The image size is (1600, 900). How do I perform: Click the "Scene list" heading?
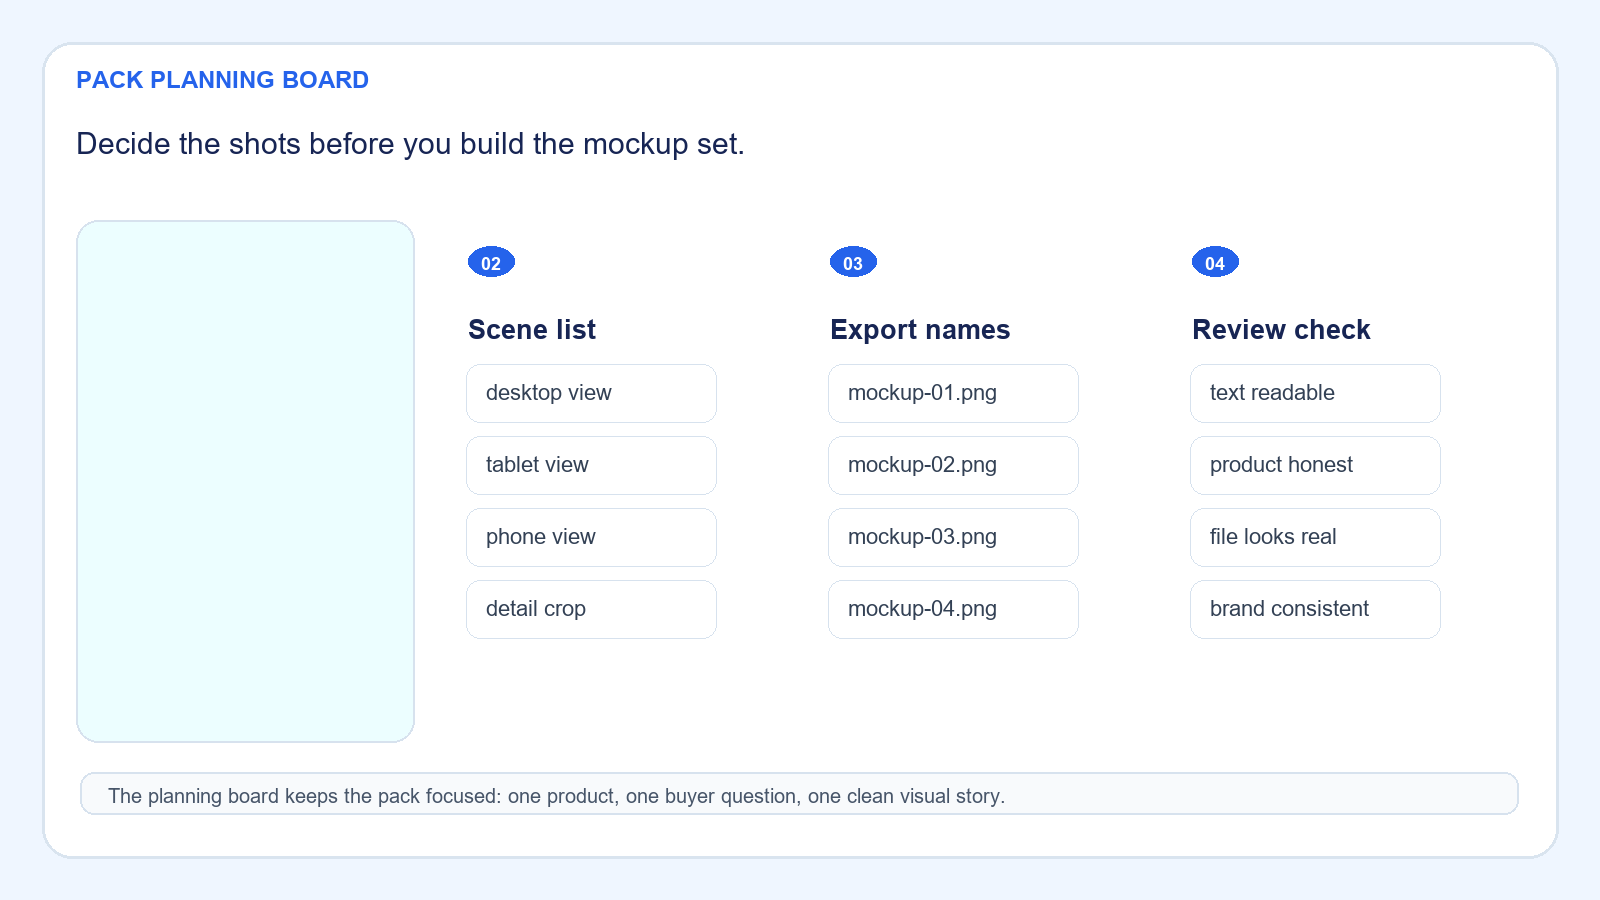(532, 330)
